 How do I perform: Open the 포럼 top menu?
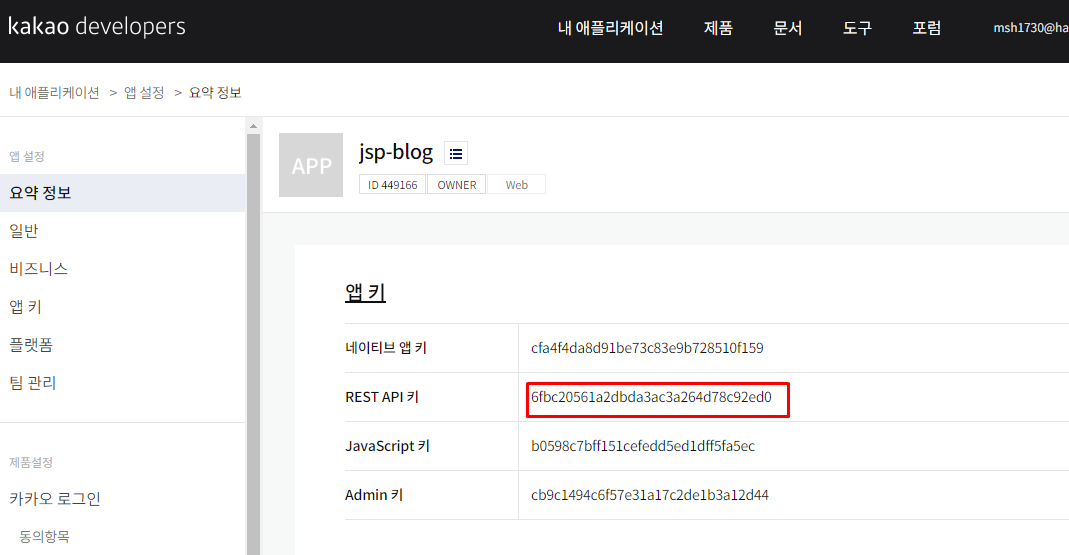(927, 28)
